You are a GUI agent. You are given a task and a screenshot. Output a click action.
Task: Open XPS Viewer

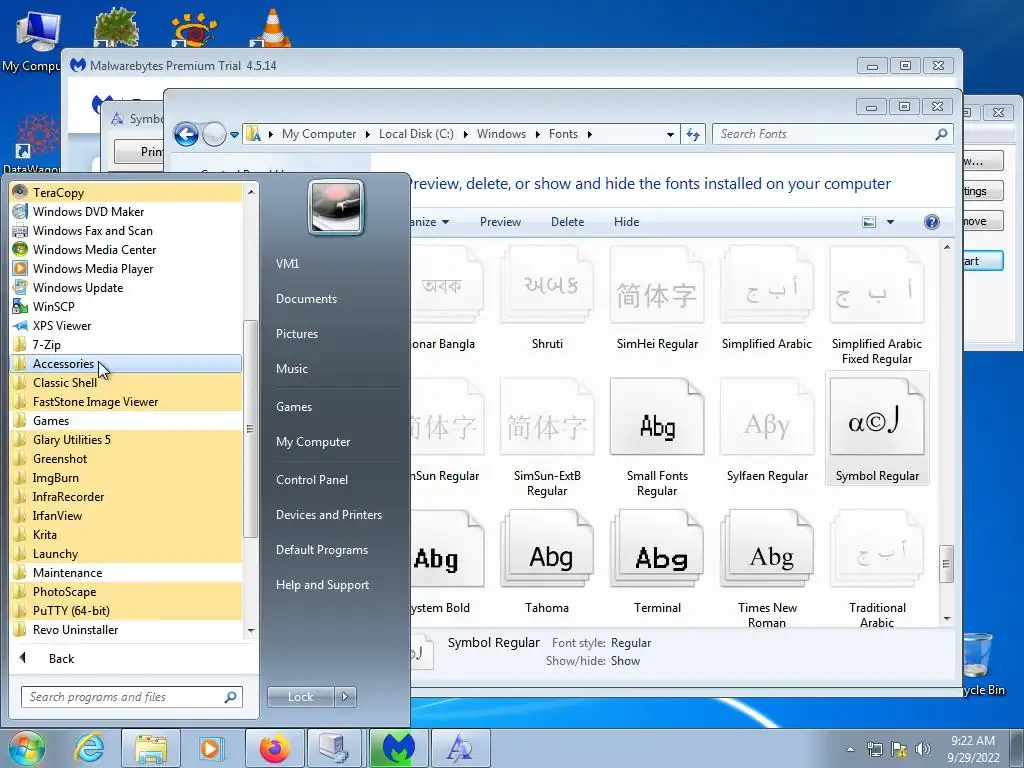pyautogui.click(x=126, y=325)
